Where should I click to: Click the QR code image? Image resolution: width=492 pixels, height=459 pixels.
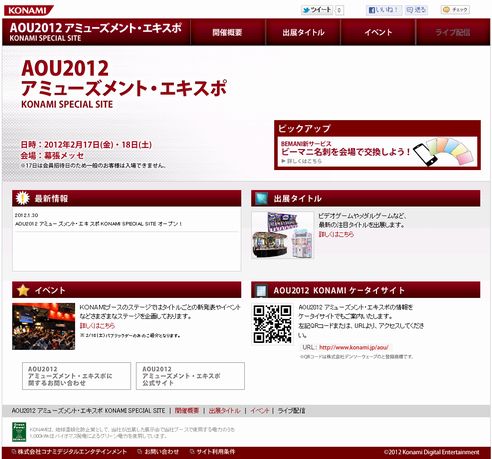tap(272, 324)
